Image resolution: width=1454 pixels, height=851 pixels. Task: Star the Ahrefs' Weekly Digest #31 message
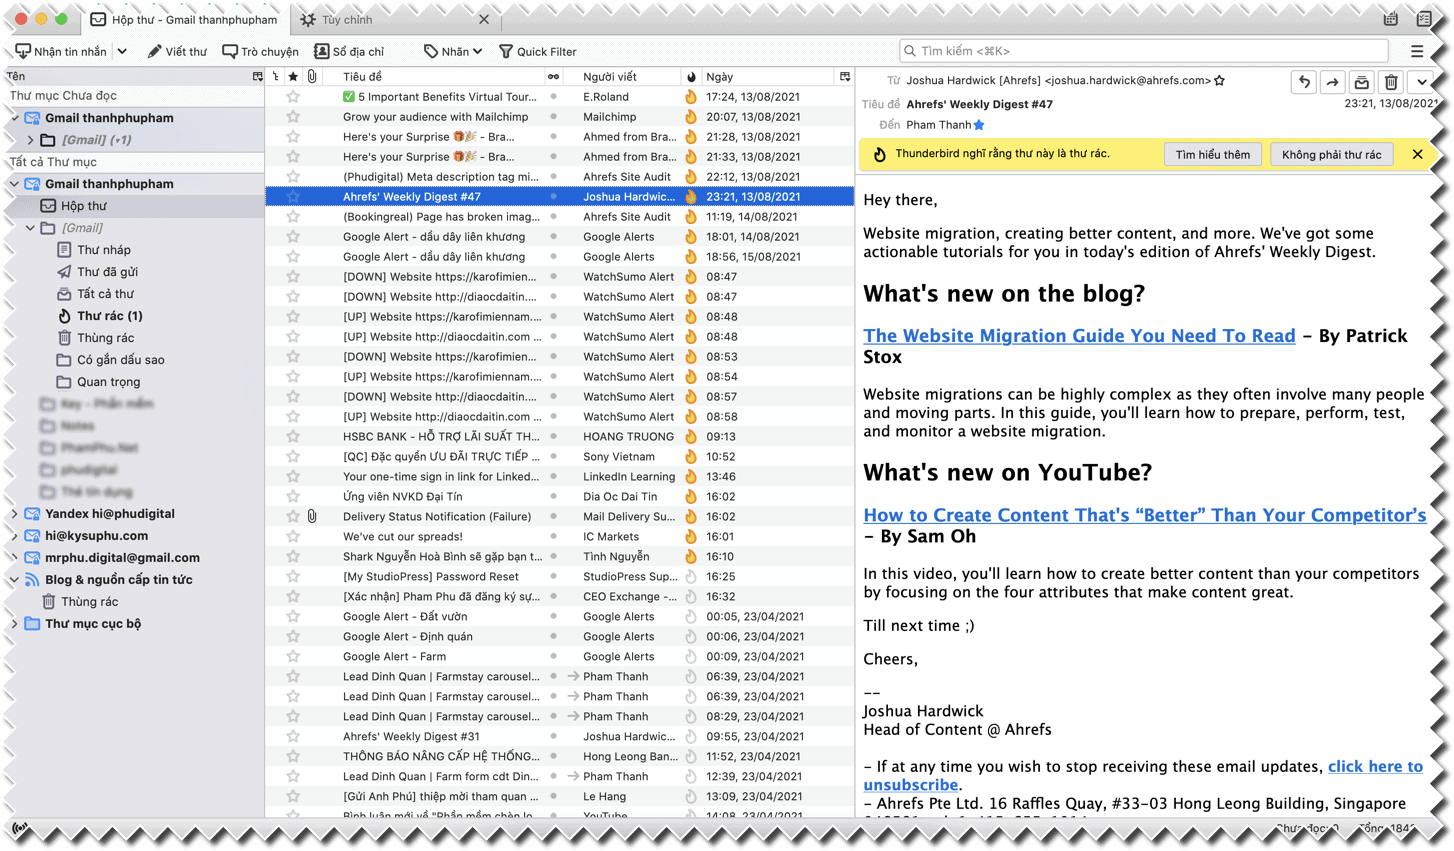[293, 737]
